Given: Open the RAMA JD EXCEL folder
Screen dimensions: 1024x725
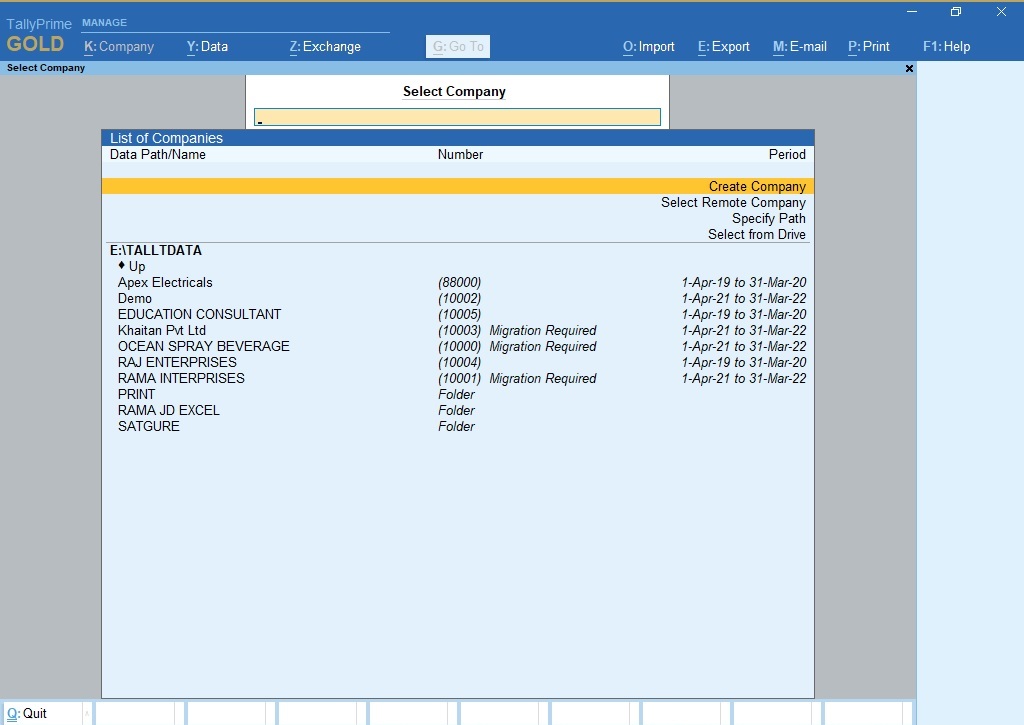Looking at the screenshot, I should 168,410.
